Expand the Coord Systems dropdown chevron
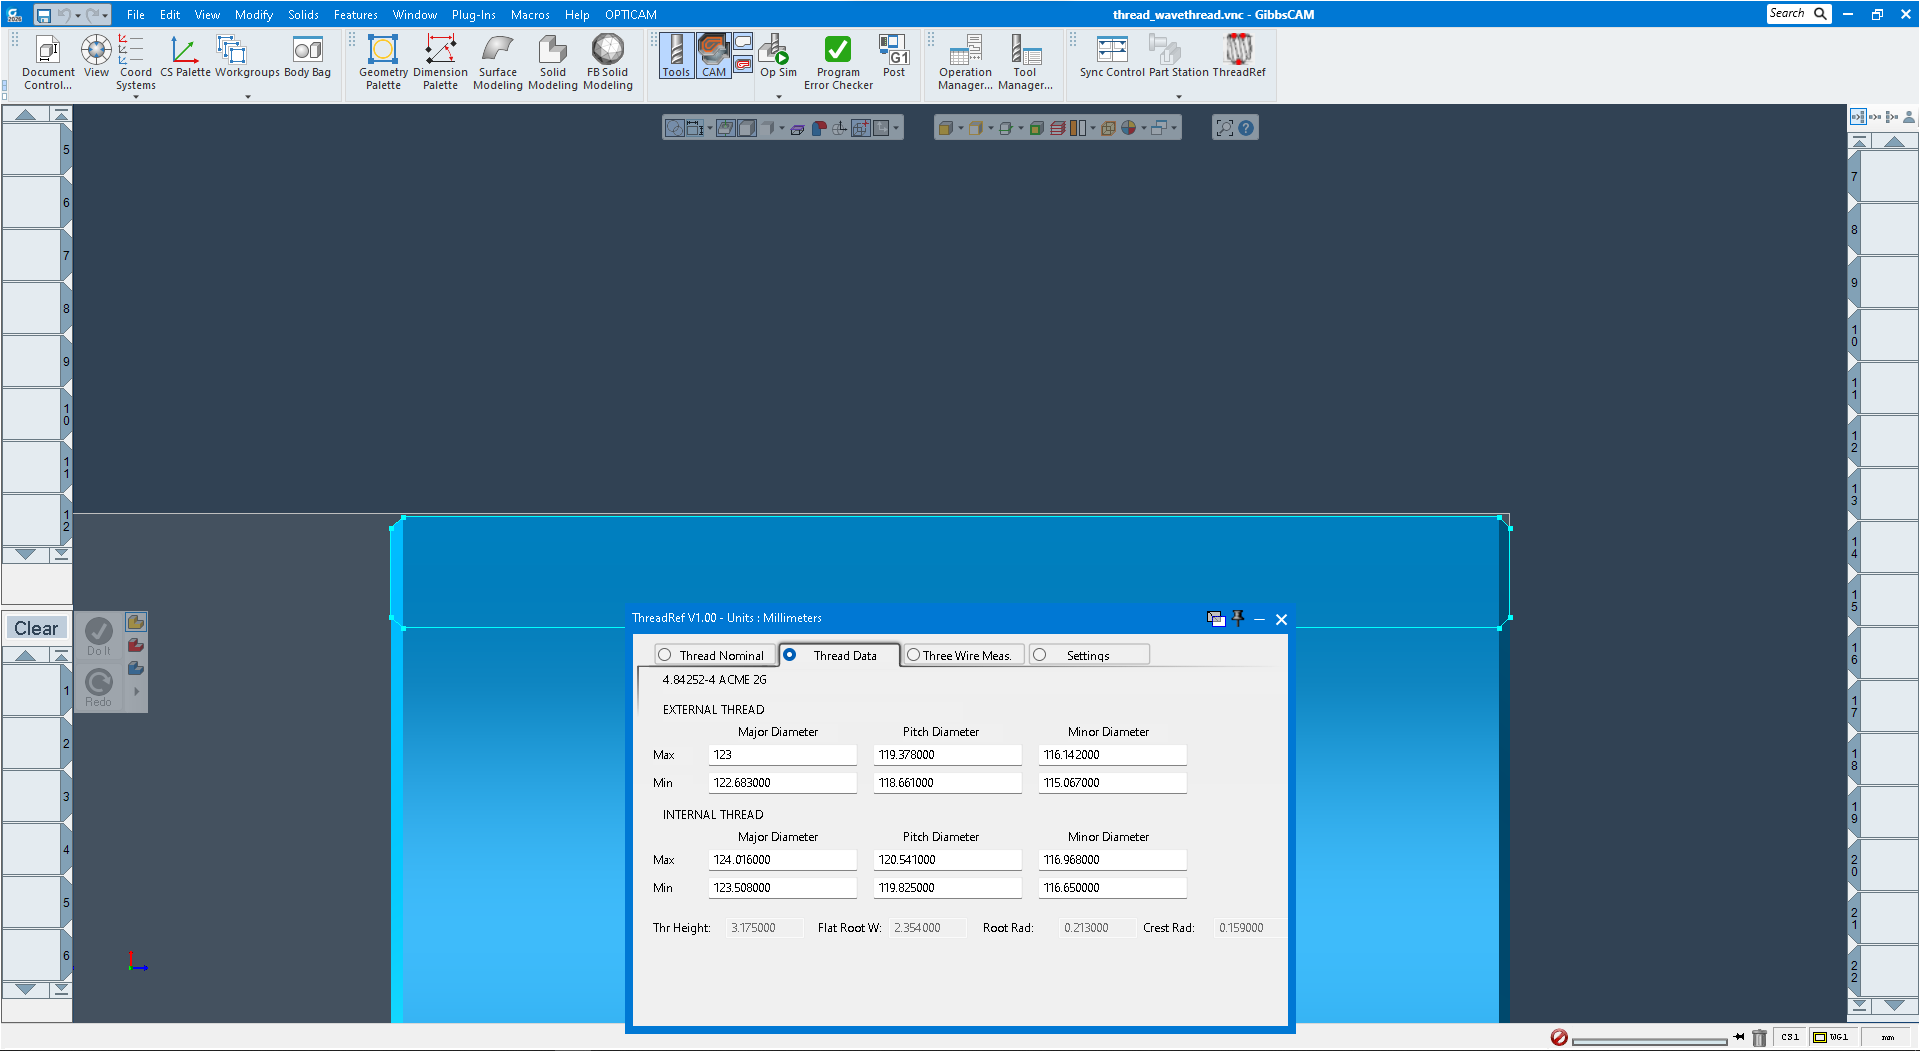 pos(135,98)
